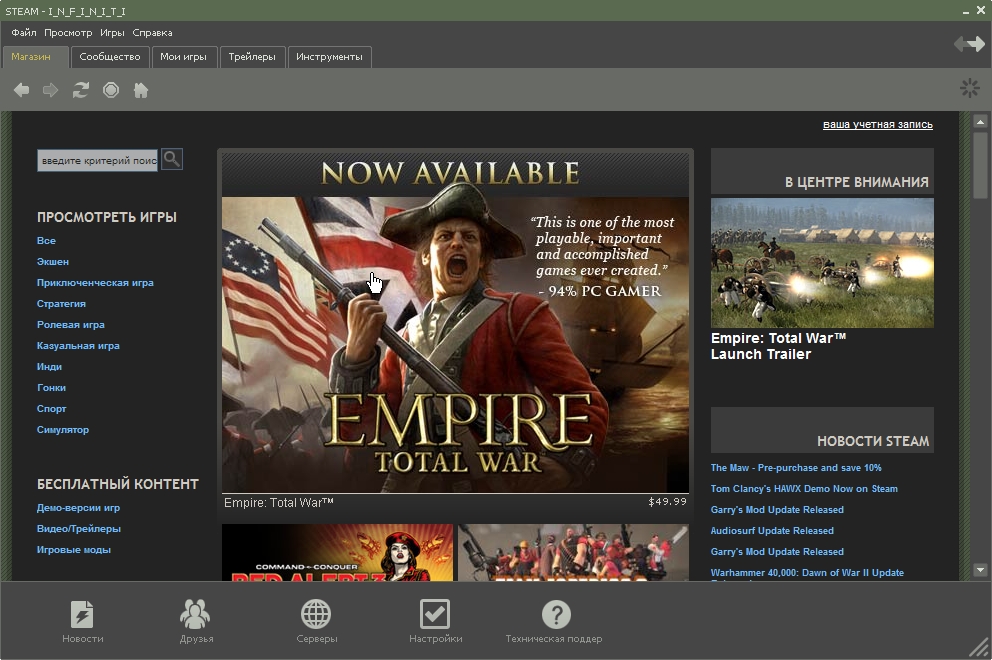Reload the store page with refresh icon

pyautogui.click(x=80, y=90)
